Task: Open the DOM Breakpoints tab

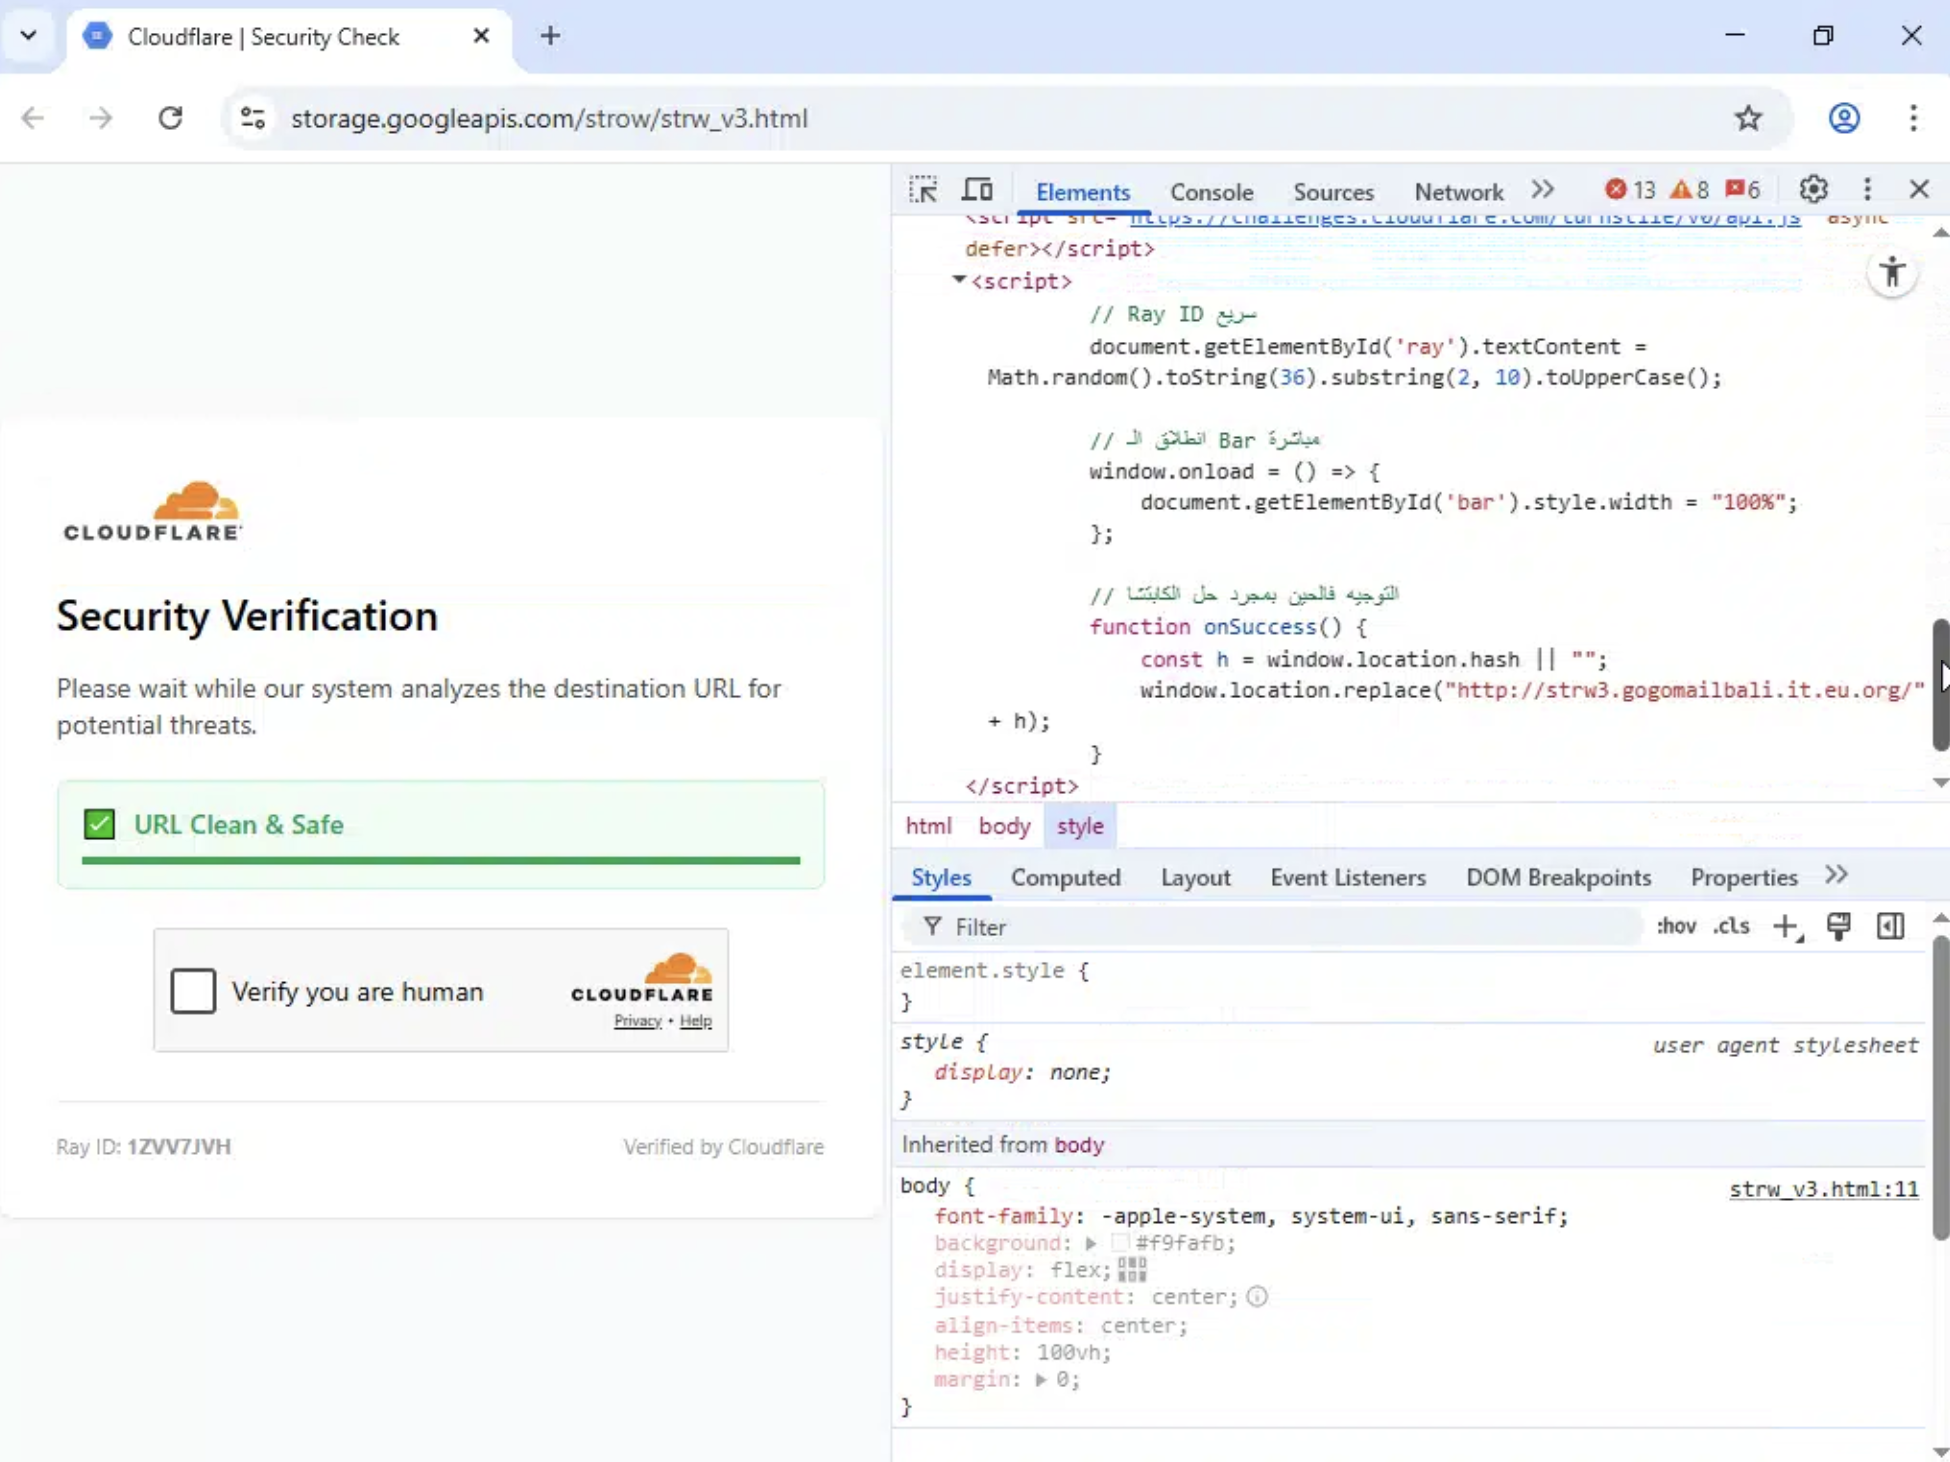Action: [1558, 877]
